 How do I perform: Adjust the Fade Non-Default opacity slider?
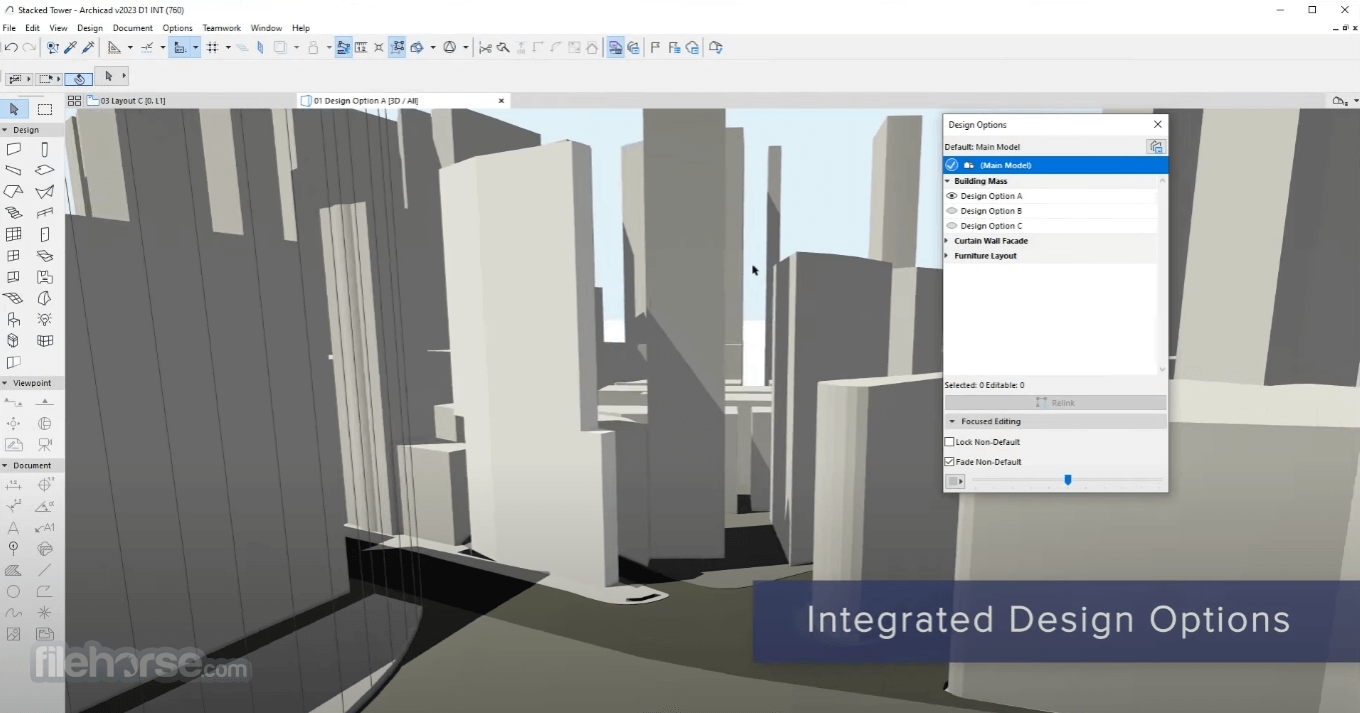pyautogui.click(x=1067, y=481)
